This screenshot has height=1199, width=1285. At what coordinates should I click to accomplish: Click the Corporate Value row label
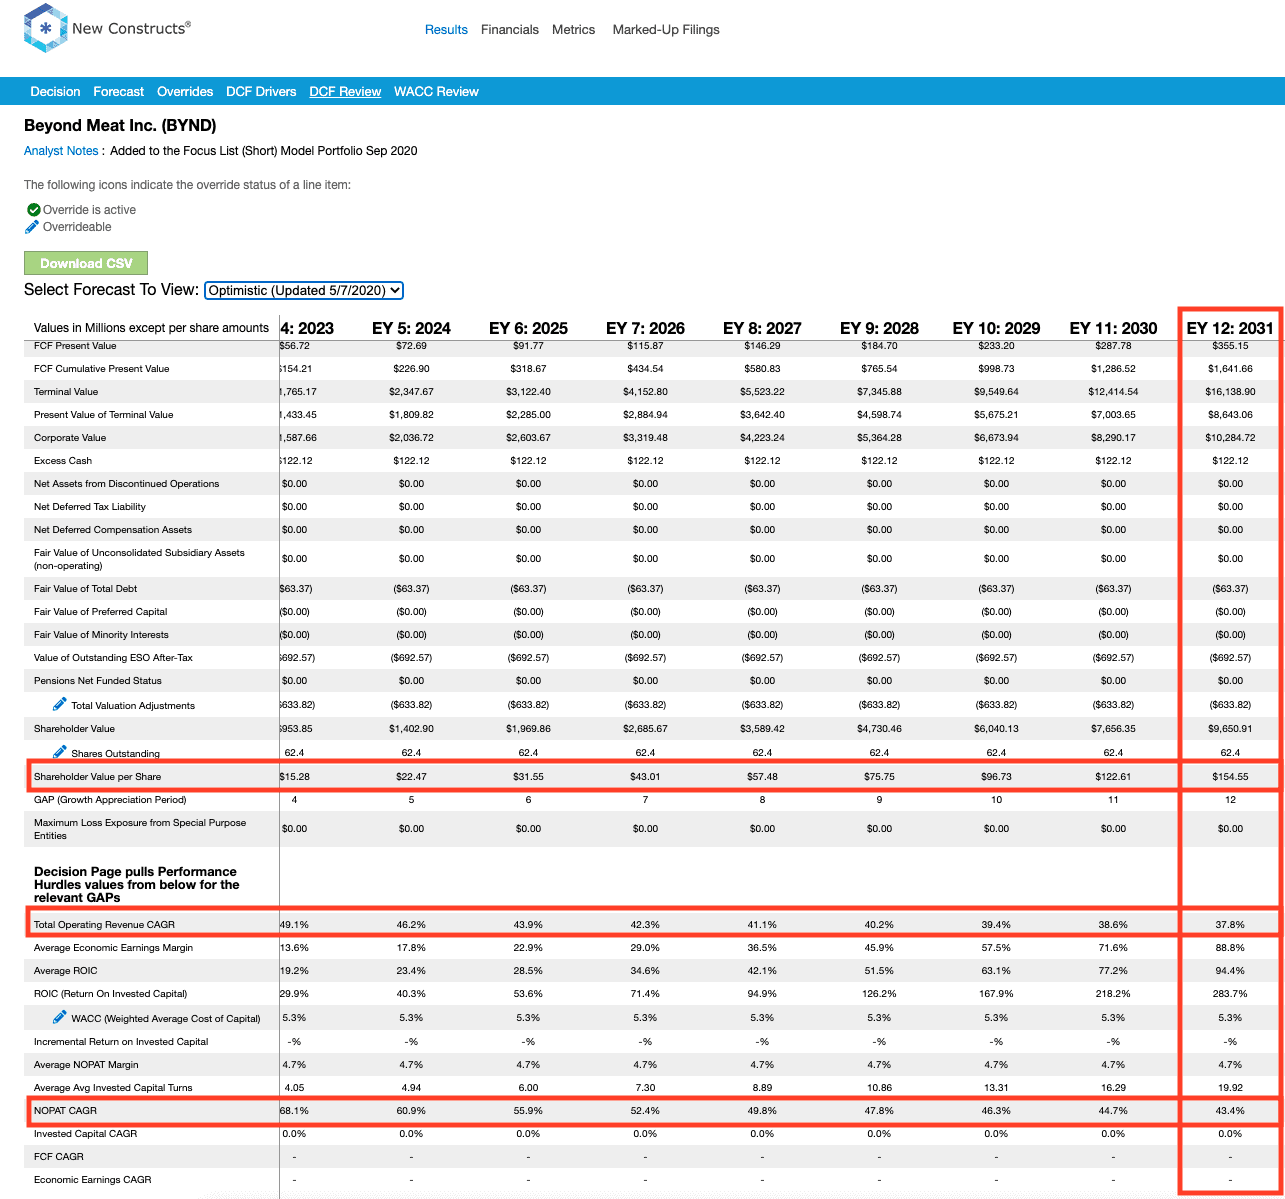(70, 437)
